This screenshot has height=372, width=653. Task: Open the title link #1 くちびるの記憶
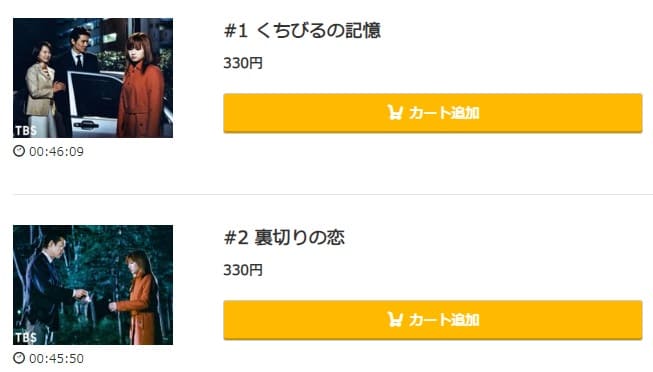click(302, 30)
